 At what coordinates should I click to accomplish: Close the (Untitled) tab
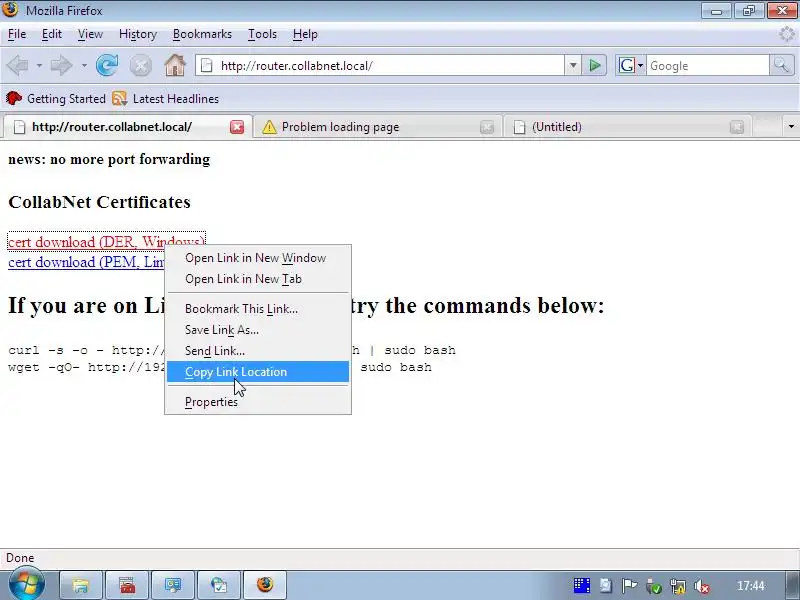(x=737, y=127)
